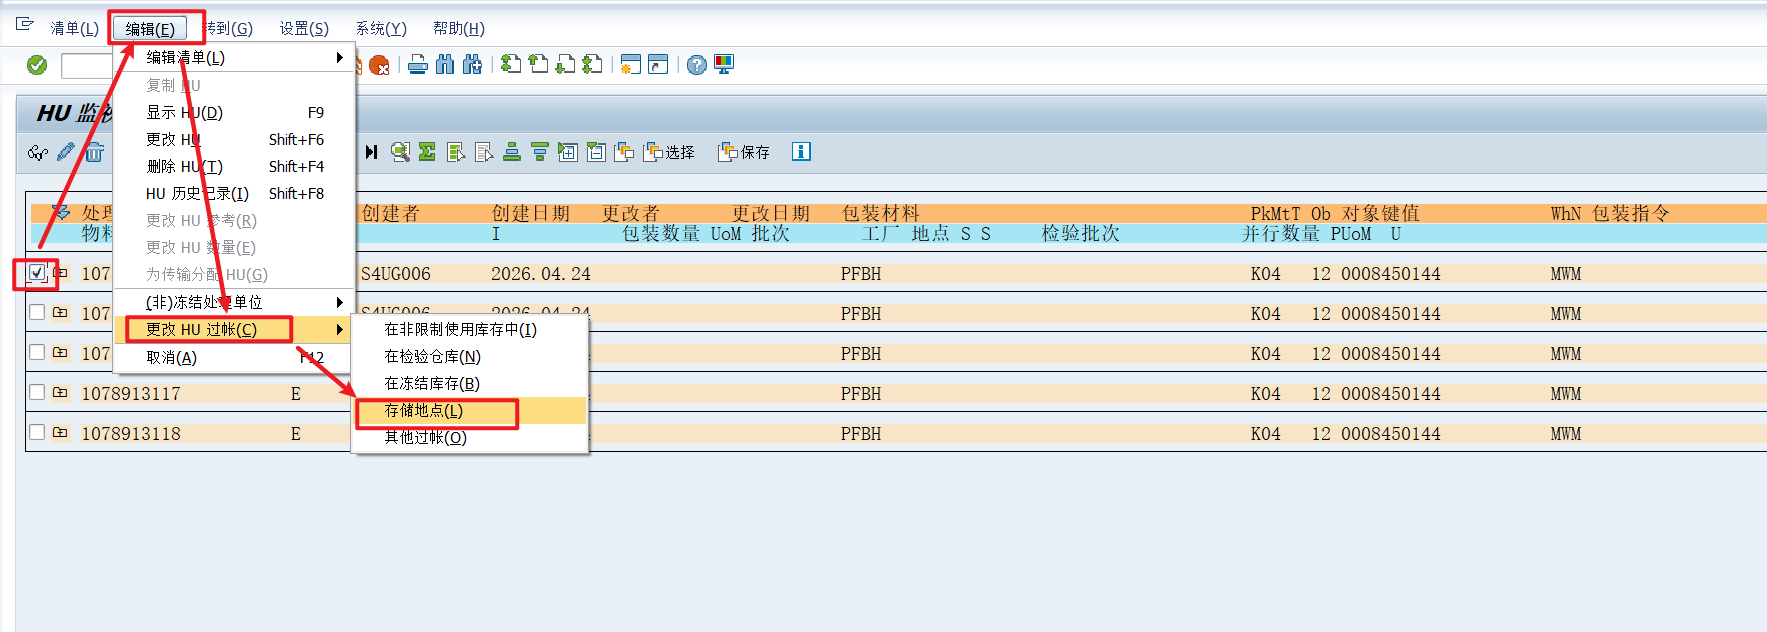
Task: Select 取消(A) menu entry
Action: coord(235,357)
